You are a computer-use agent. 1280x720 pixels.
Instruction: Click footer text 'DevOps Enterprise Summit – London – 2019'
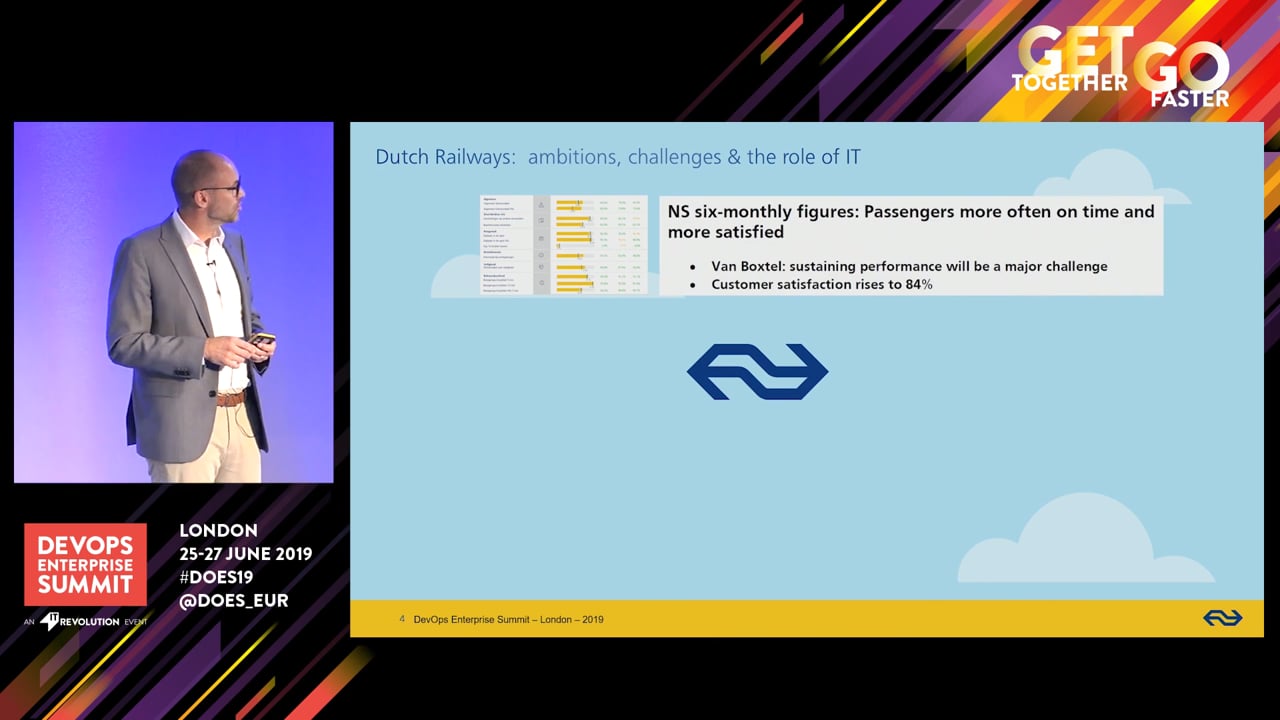(508, 620)
